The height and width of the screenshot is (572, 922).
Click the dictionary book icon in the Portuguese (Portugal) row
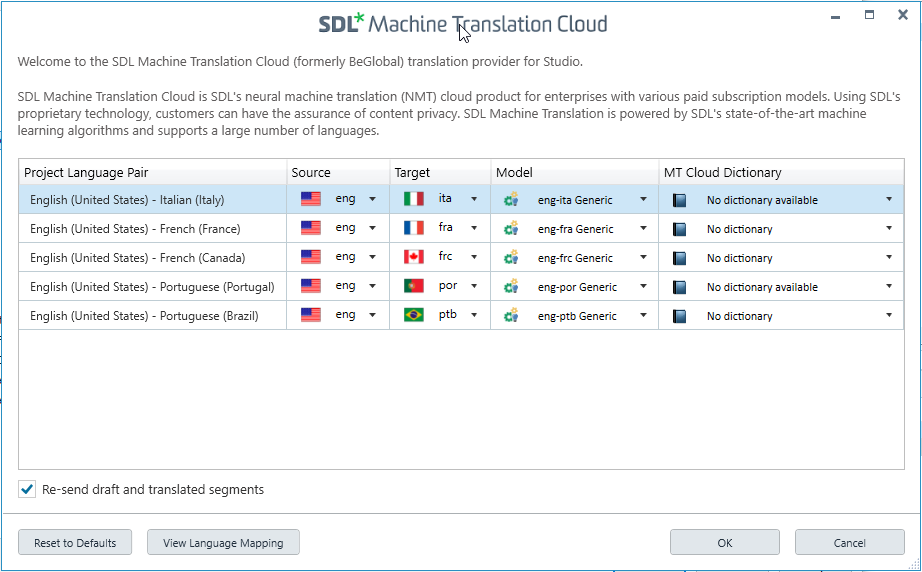click(x=679, y=287)
